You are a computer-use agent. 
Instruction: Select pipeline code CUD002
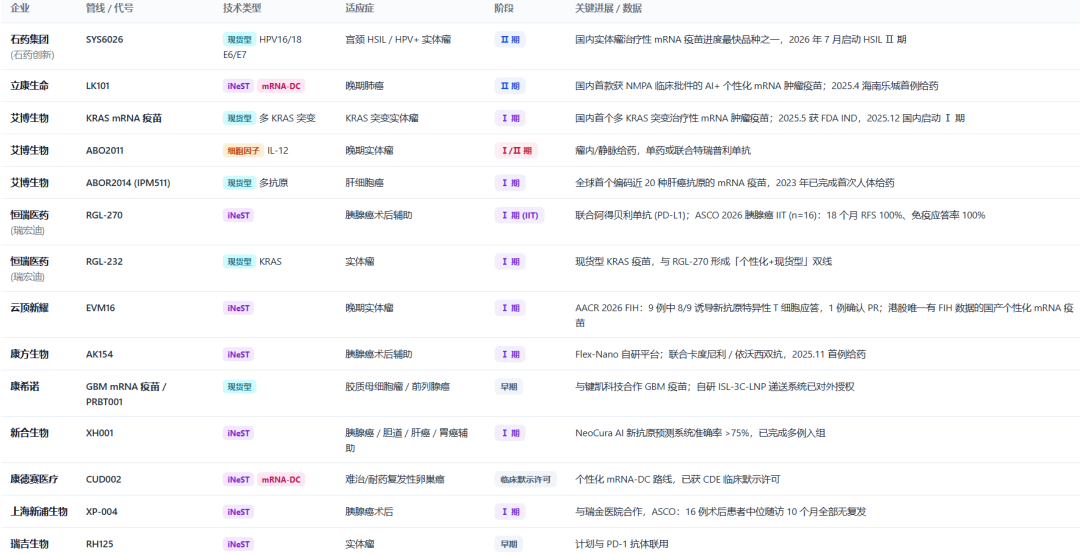pos(103,480)
